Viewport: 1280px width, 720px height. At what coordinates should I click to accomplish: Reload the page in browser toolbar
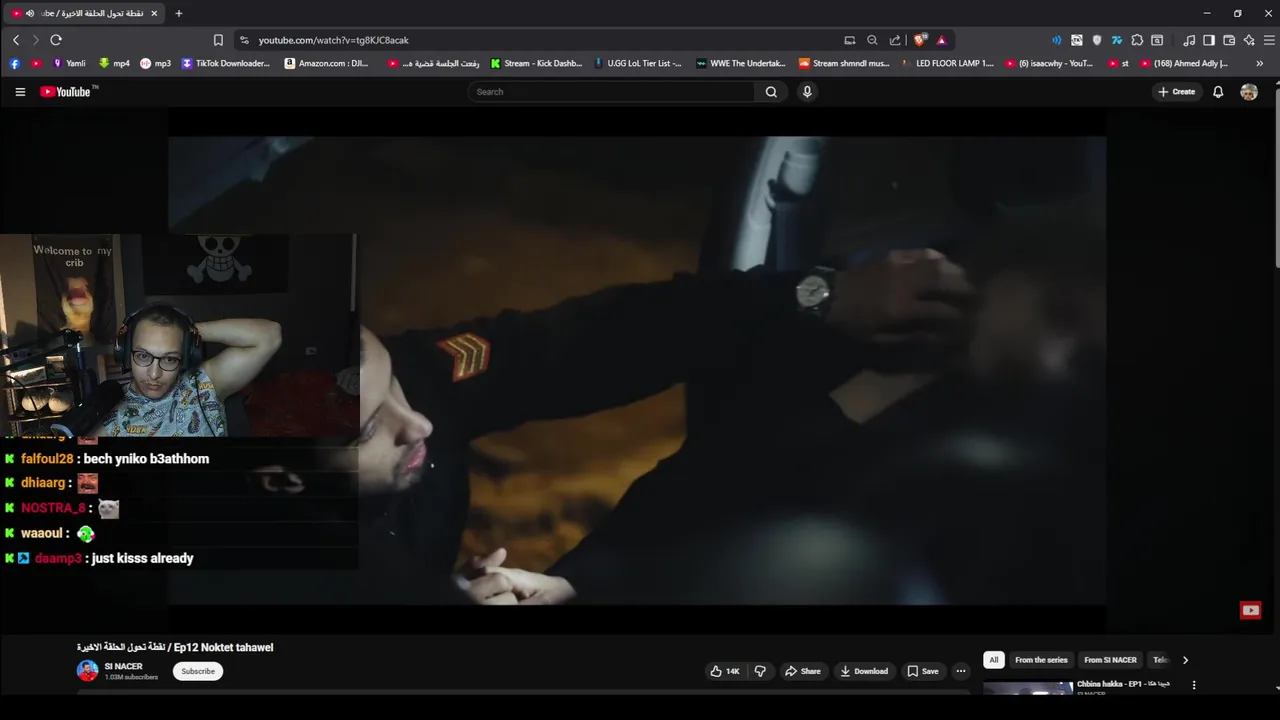(56, 40)
